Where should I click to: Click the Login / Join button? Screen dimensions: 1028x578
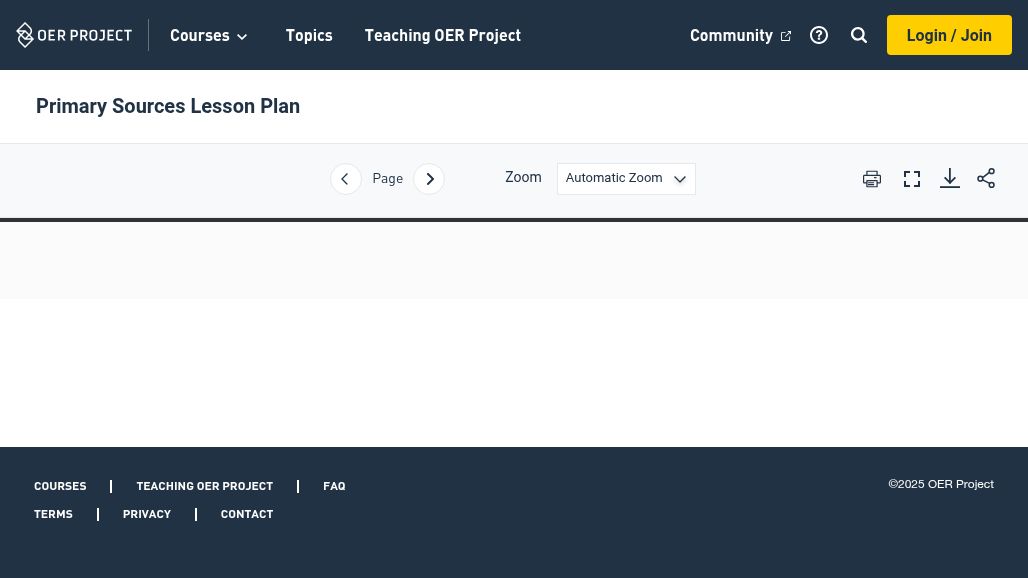949,35
